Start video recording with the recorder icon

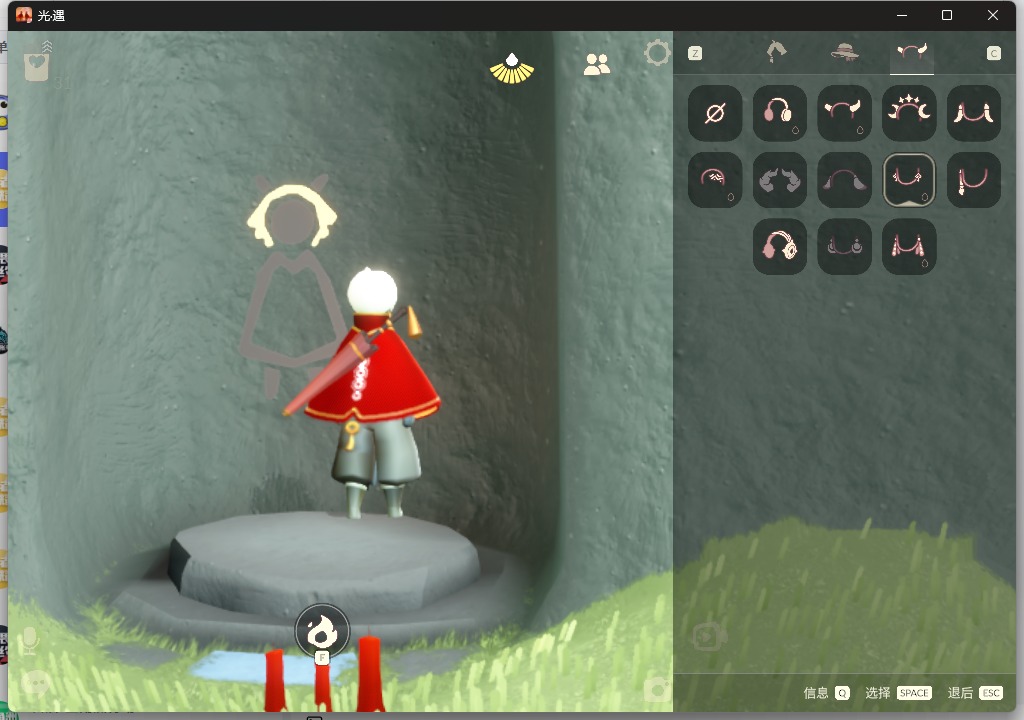point(710,636)
